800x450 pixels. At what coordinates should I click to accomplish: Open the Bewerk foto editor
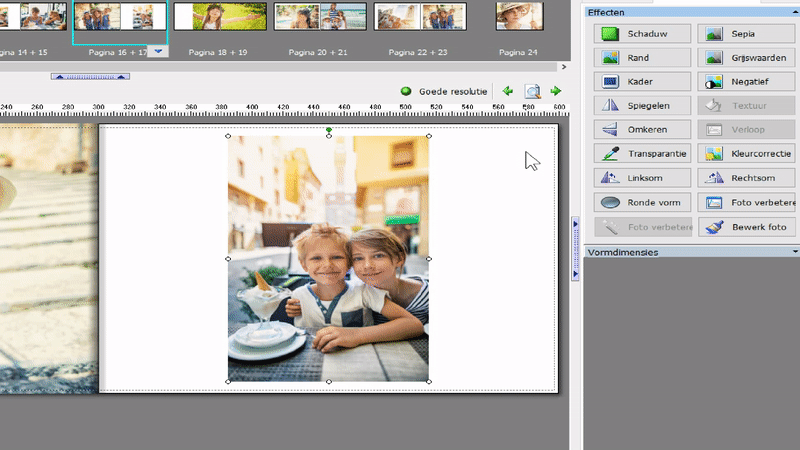(747, 227)
